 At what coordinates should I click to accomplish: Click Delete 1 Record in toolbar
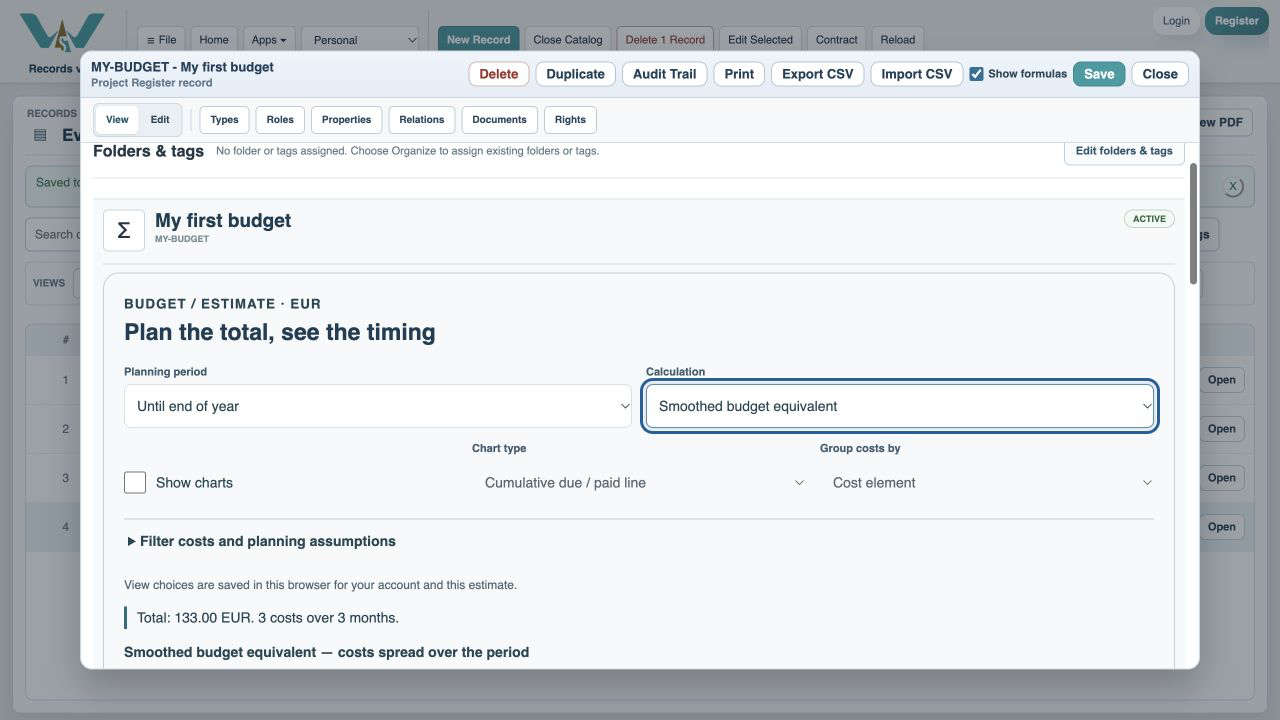[665, 40]
